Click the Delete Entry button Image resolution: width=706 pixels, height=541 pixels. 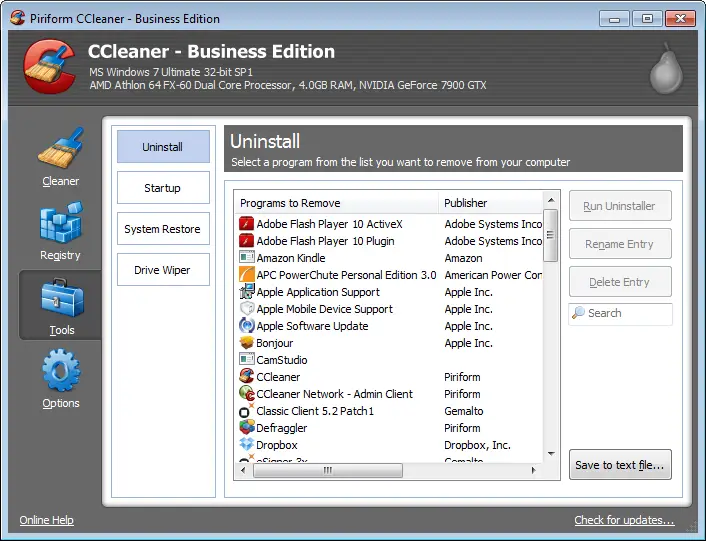(620, 282)
